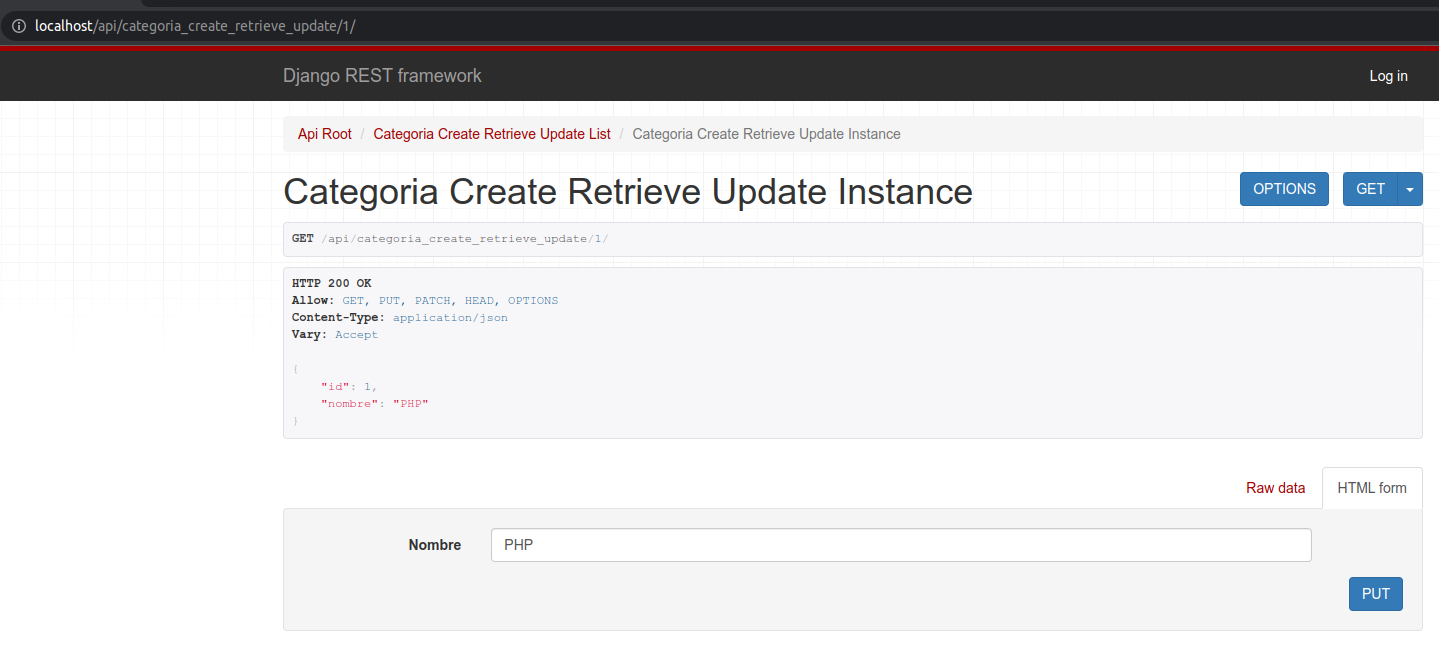Switch to the Raw data tab
Viewport: 1439px width, 654px height.
point(1275,488)
